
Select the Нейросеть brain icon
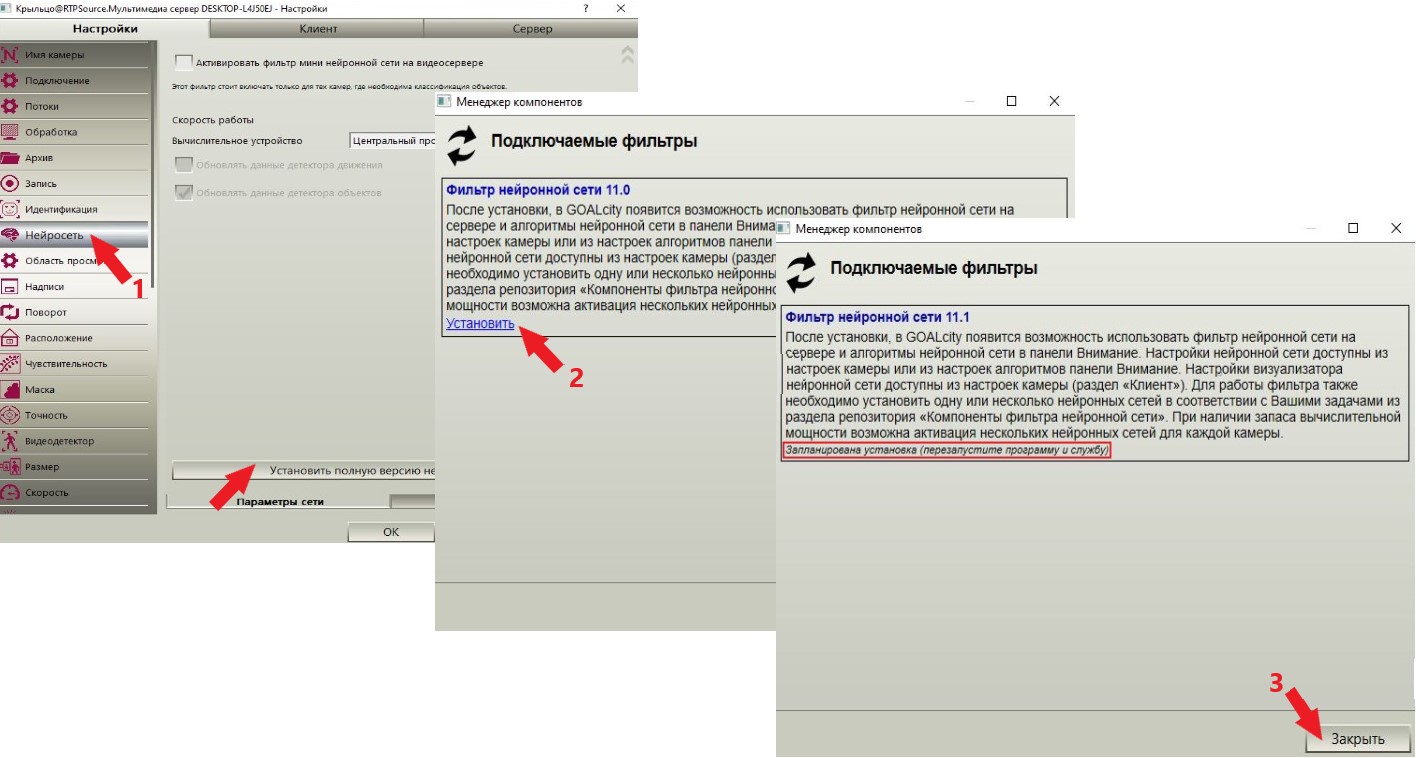(x=10, y=235)
